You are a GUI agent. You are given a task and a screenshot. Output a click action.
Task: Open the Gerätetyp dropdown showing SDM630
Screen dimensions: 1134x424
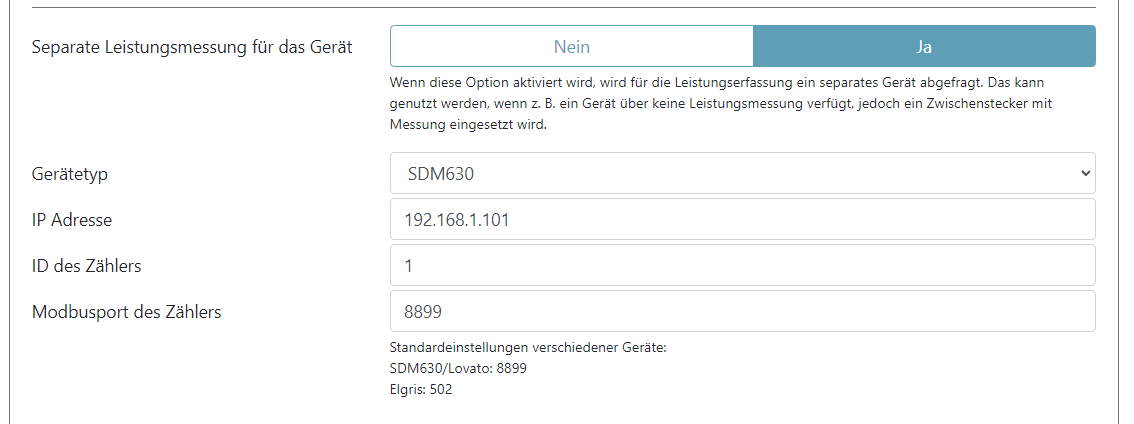(x=742, y=173)
